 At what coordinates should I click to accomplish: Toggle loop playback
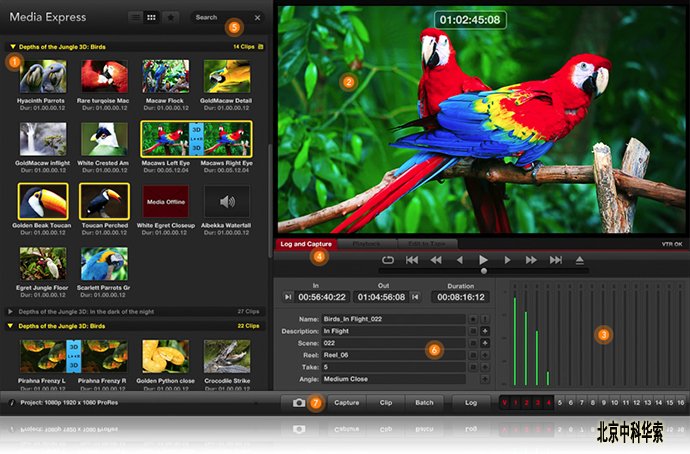tap(388, 260)
